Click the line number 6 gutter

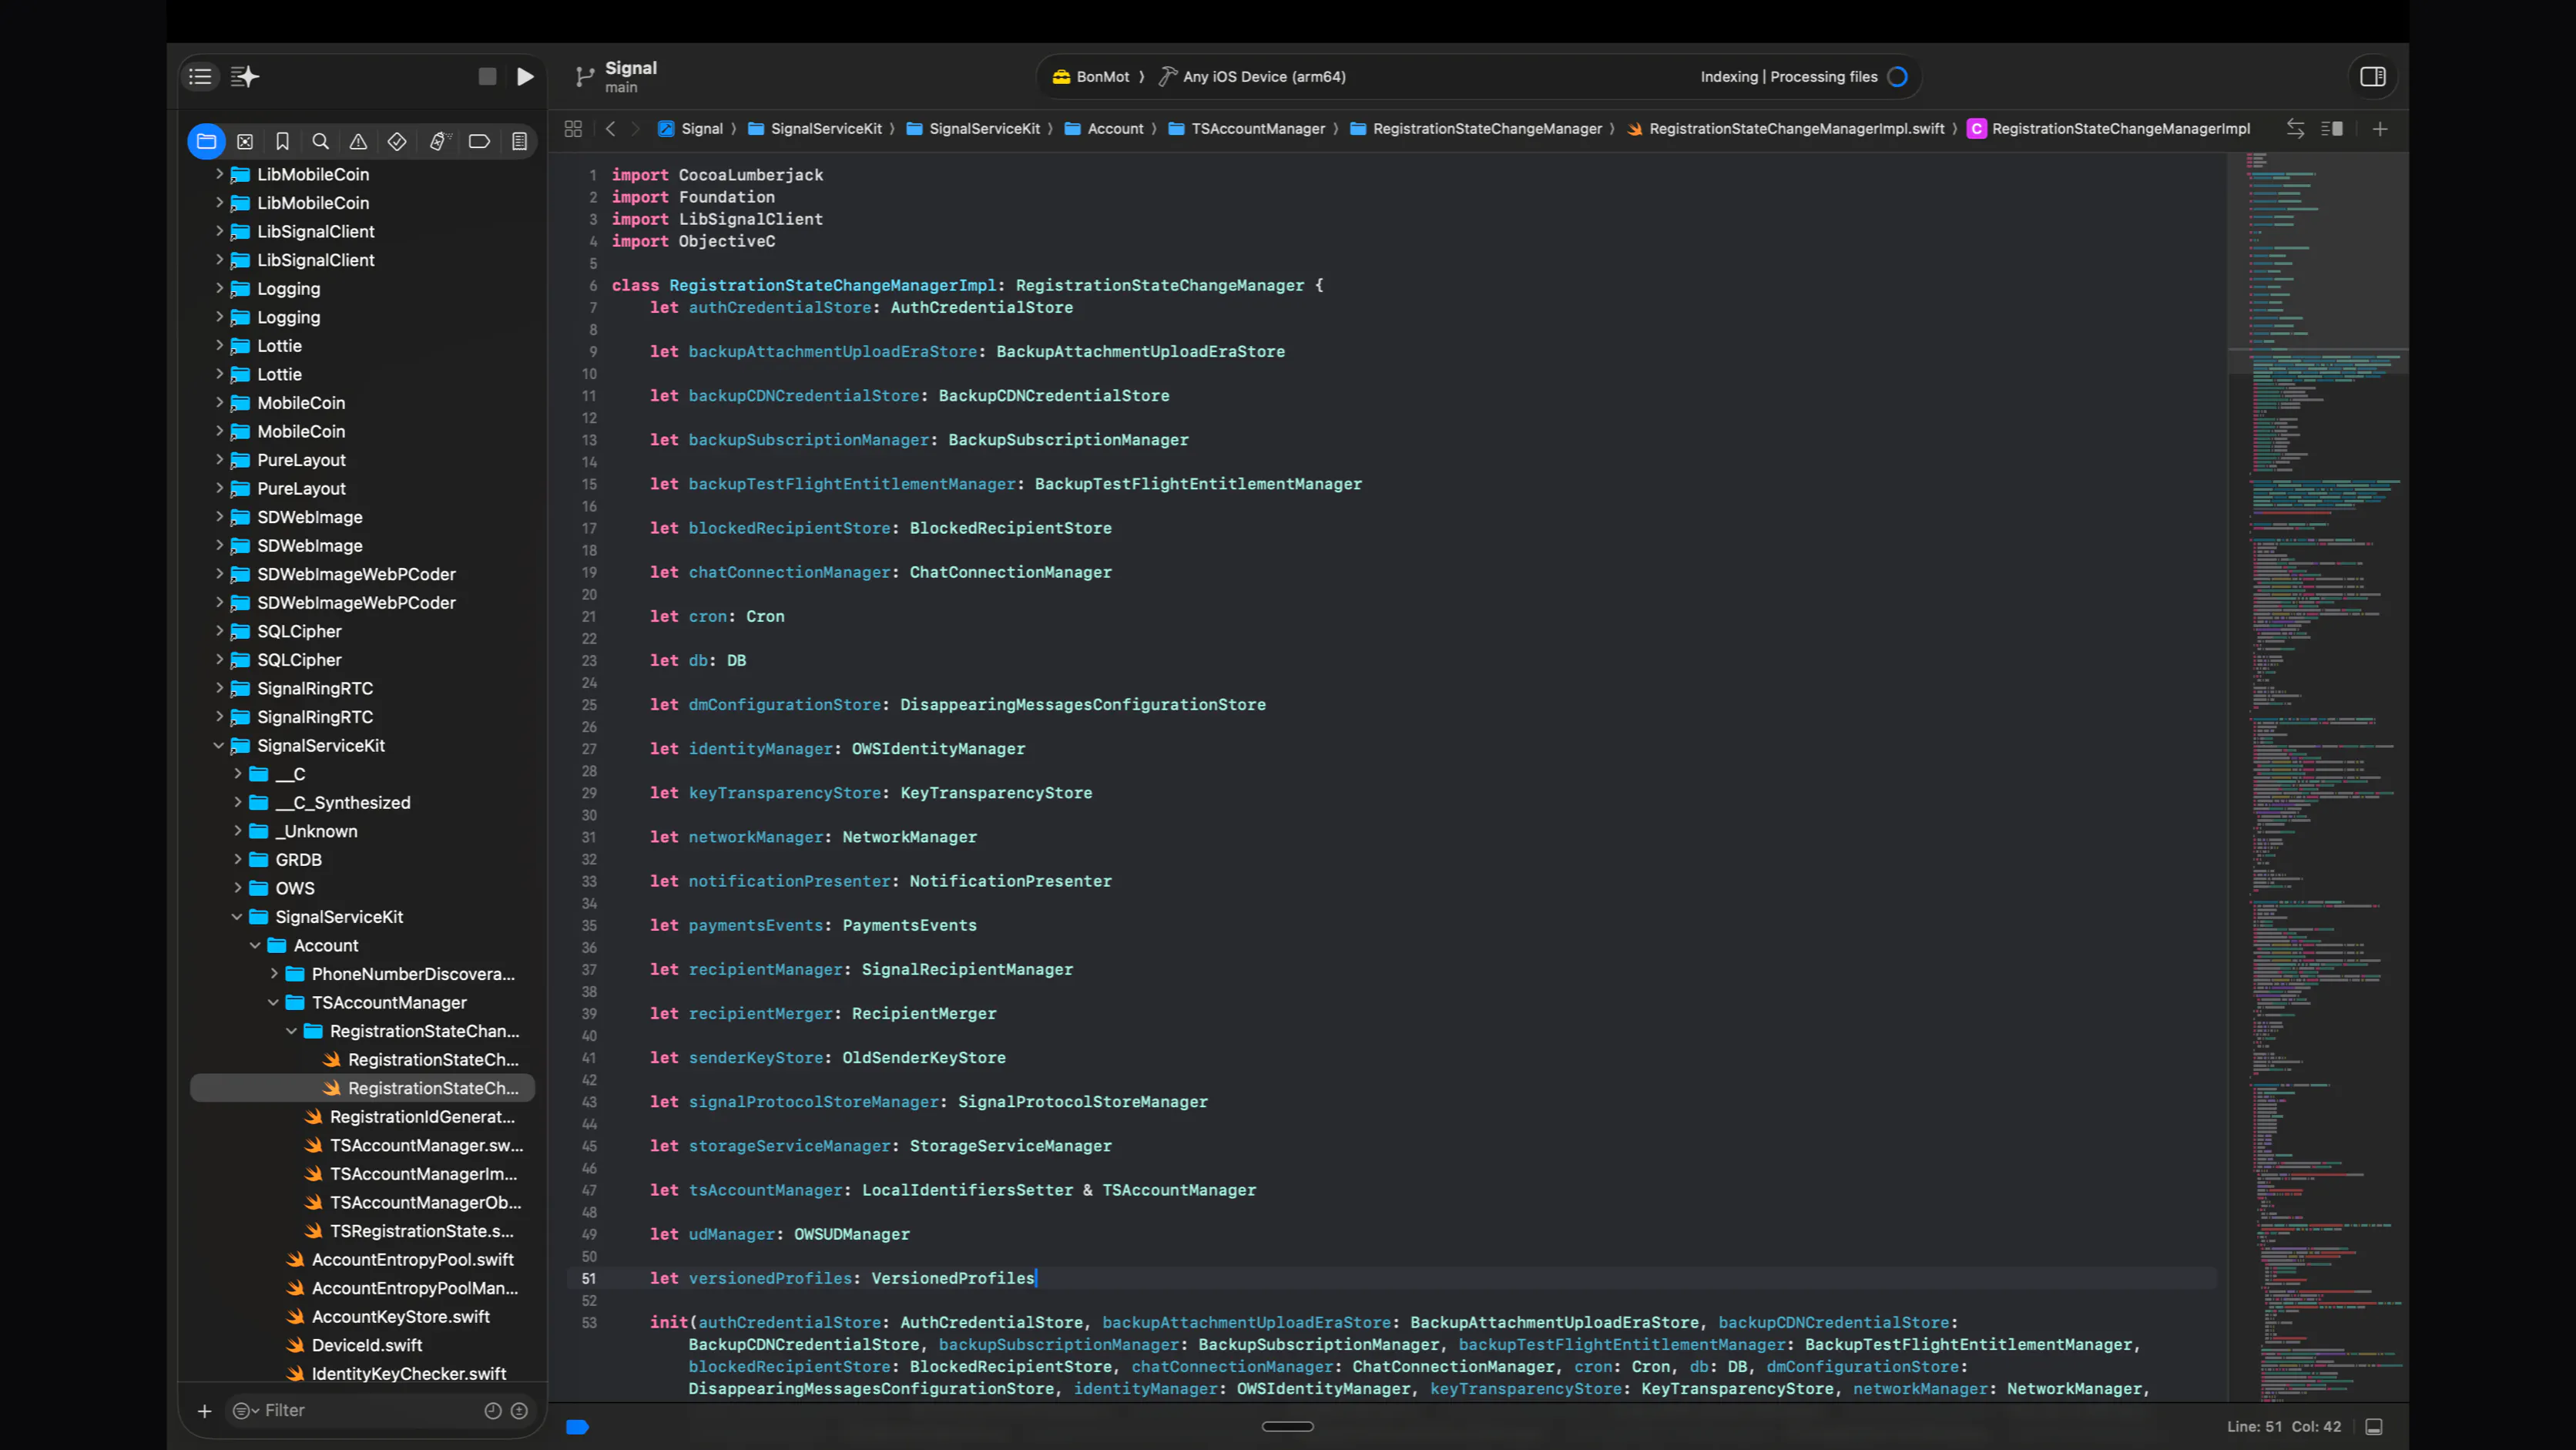tap(592, 286)
